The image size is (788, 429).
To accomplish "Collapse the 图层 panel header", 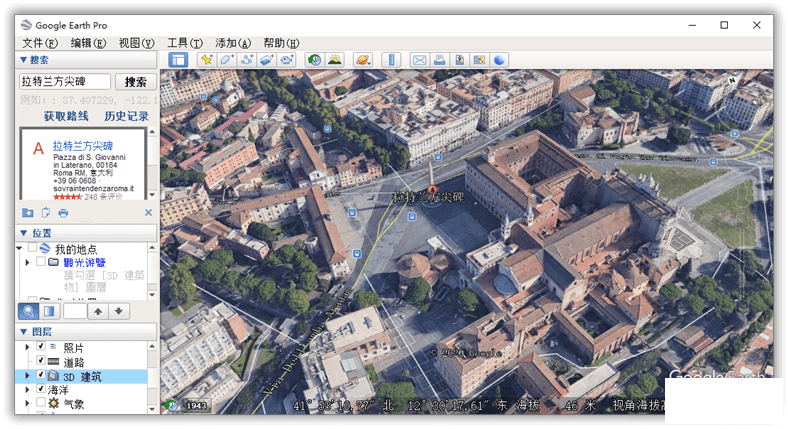I will click(86, 332).
